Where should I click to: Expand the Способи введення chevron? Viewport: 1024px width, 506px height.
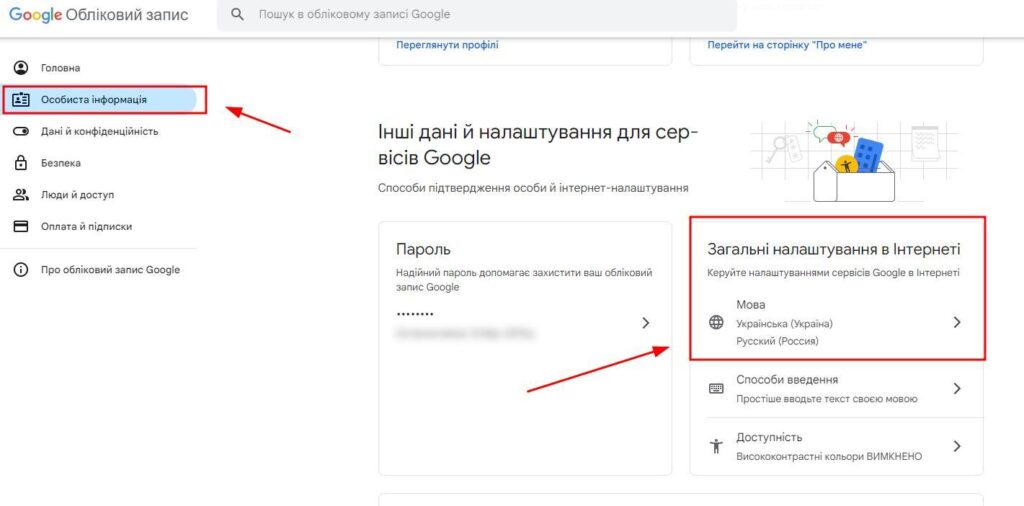[x=957, y=388]
